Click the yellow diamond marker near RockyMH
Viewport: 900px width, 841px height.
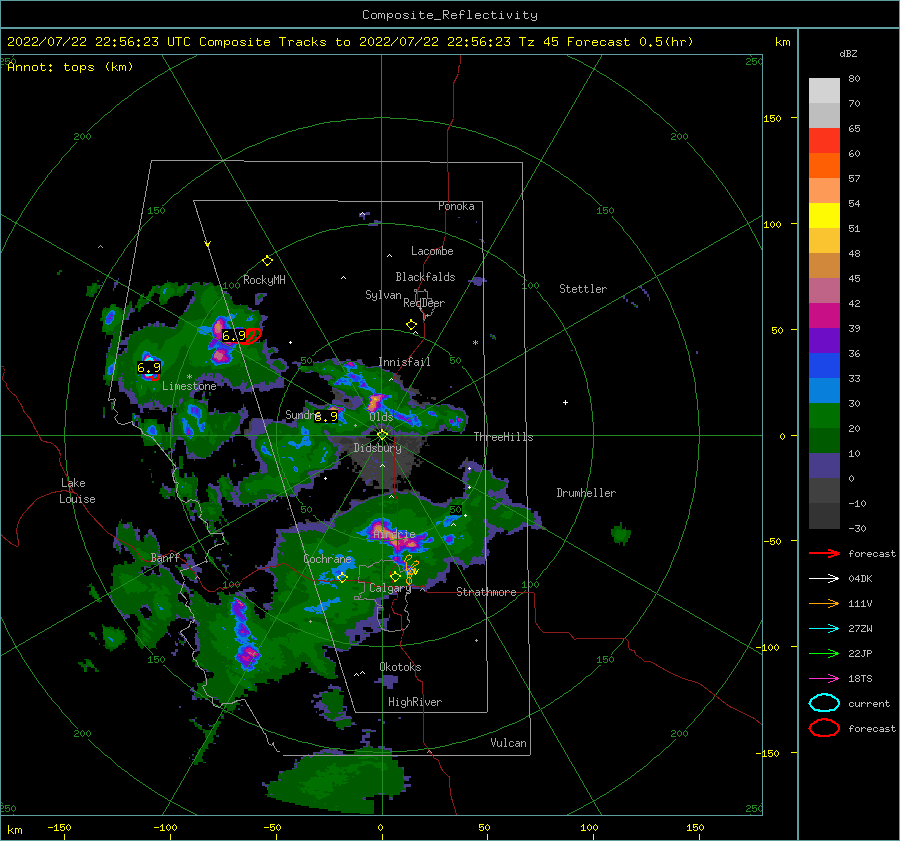coord(267,261)
